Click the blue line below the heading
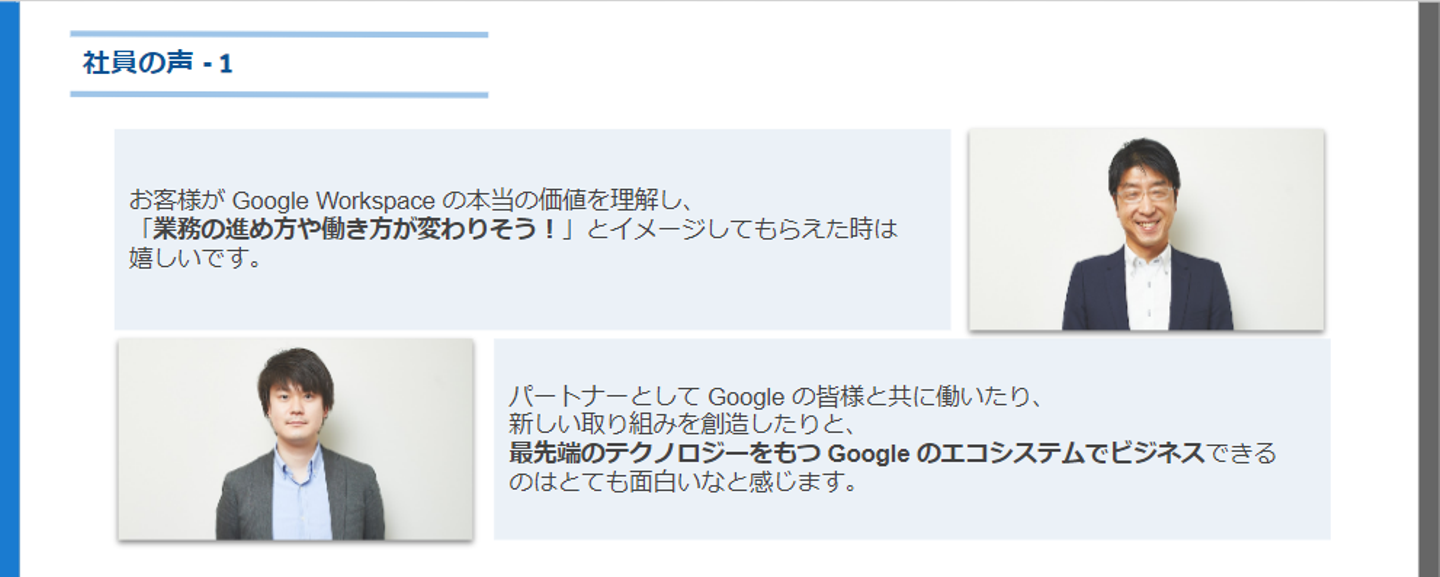This screenshot has height=577, width=1440. pyautogui.click(x=279, y=95)
